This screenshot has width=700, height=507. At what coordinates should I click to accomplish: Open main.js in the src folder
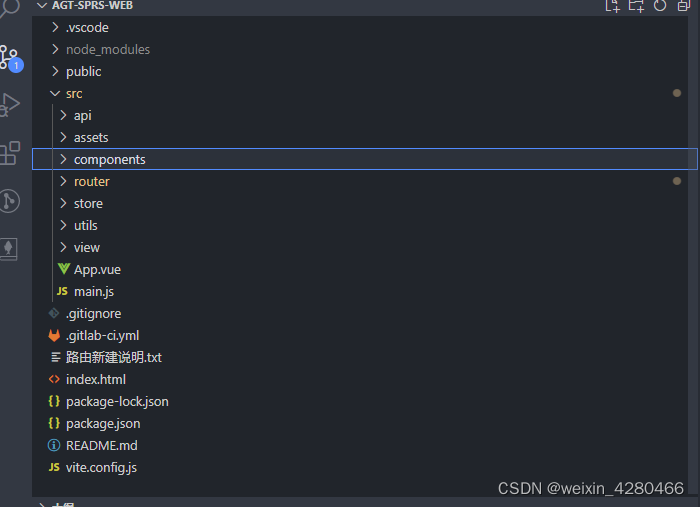(x=94, y=291)
